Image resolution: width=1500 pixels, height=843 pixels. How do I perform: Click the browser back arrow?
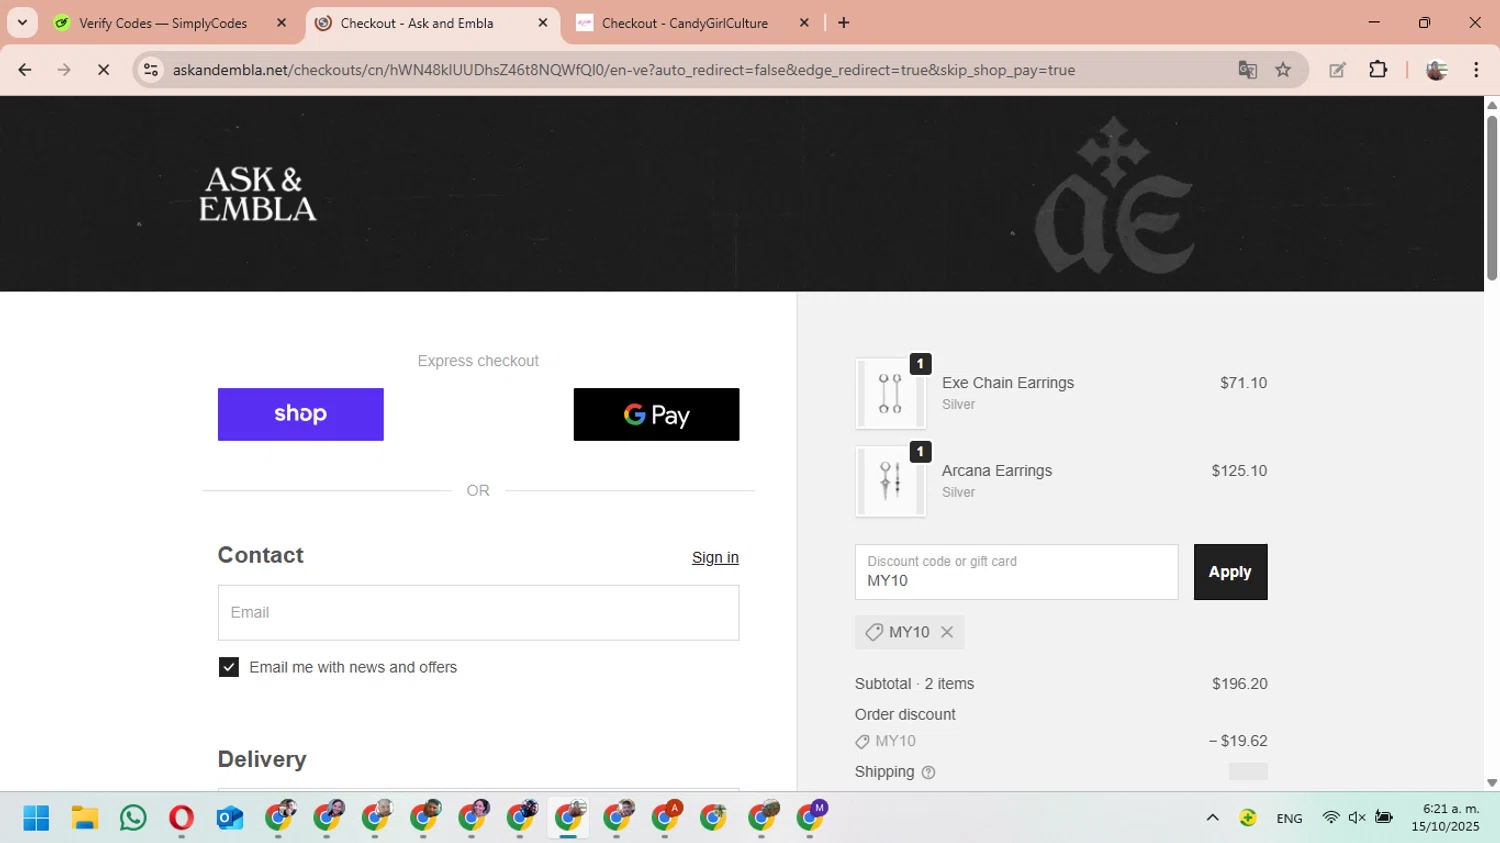(x=25, y=70)
